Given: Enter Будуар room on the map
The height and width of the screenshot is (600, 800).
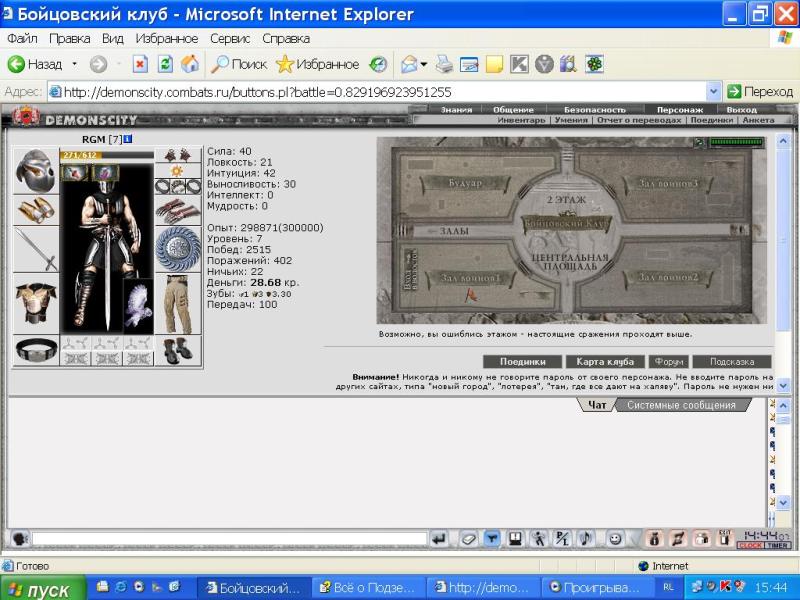Looking at the screenshot, I should (465, 183).
